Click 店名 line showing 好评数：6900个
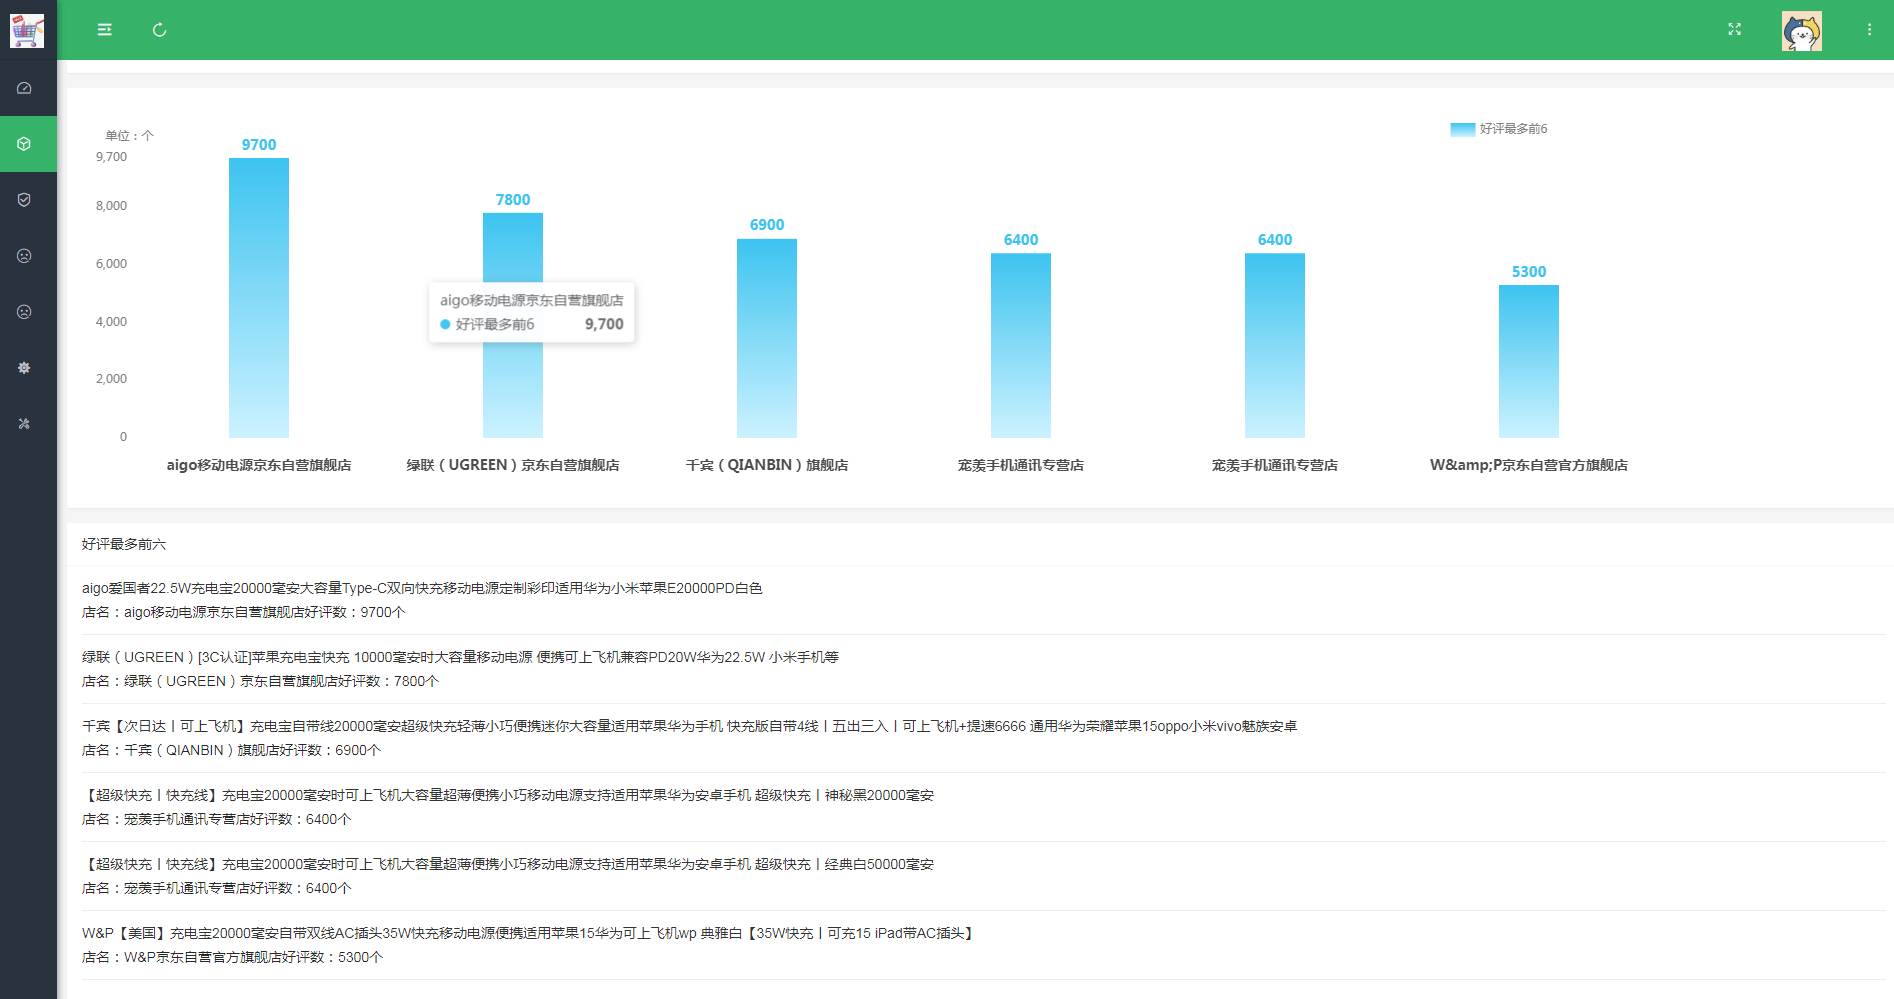This screenshot has width=1894, height=999. (x=232, y=750)
